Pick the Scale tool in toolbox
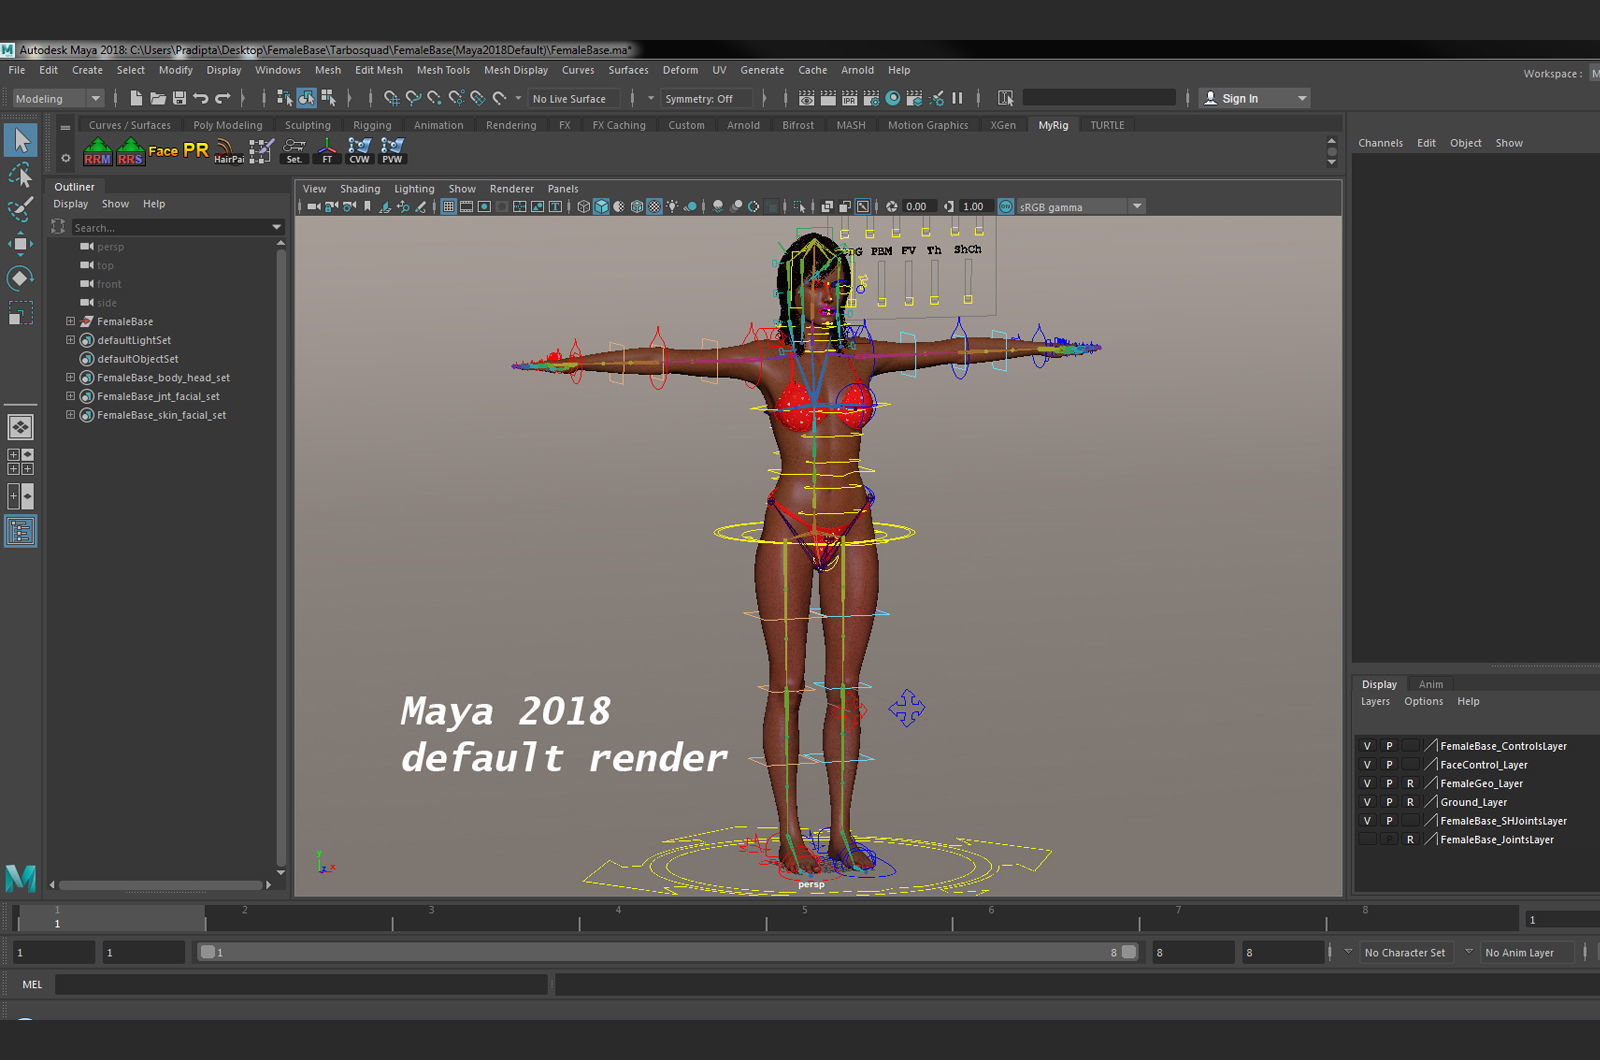Image resolution: width=1600 pixels, height=1060 pixels. click(x=20, y=313)
